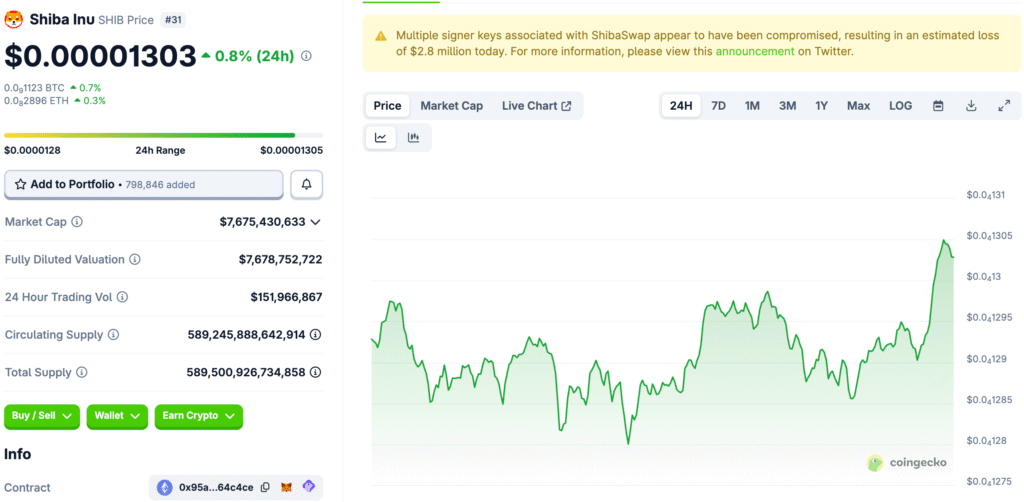Click the Market Cap info icon
This screenshot has height=502, width=1024.
pyautogui.click(x=77, y=222)
